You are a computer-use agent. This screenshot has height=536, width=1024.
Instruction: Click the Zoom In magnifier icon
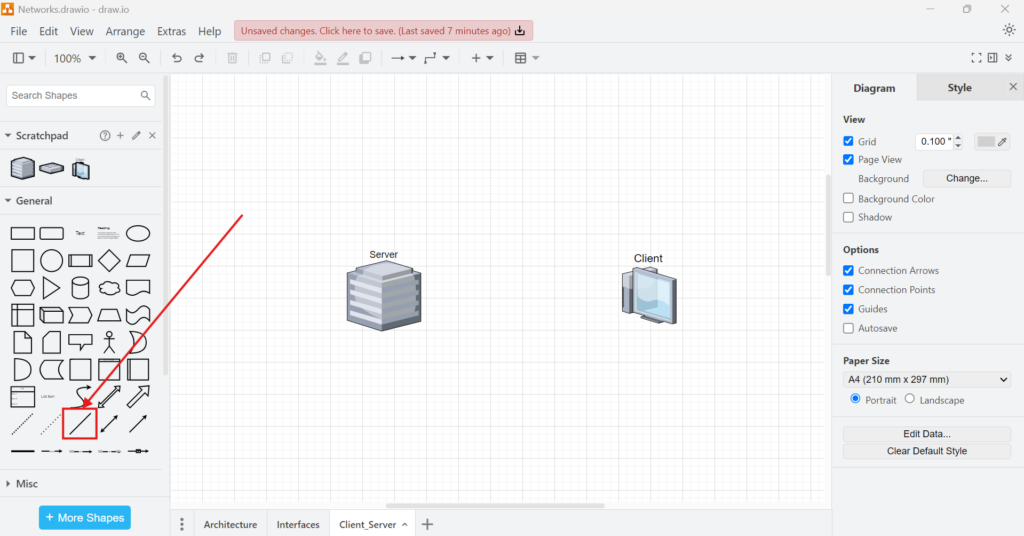pyautogui.click(x=122, y=58)
